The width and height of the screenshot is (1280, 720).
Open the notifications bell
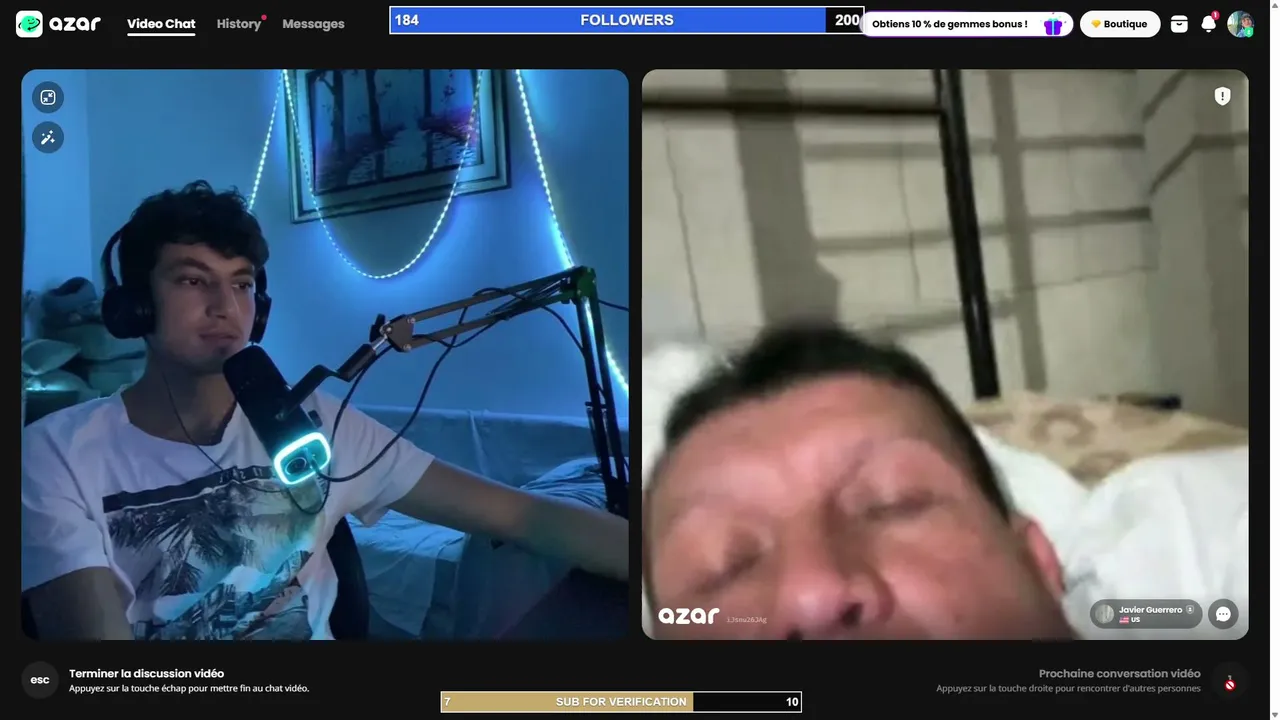point(1209,24)
